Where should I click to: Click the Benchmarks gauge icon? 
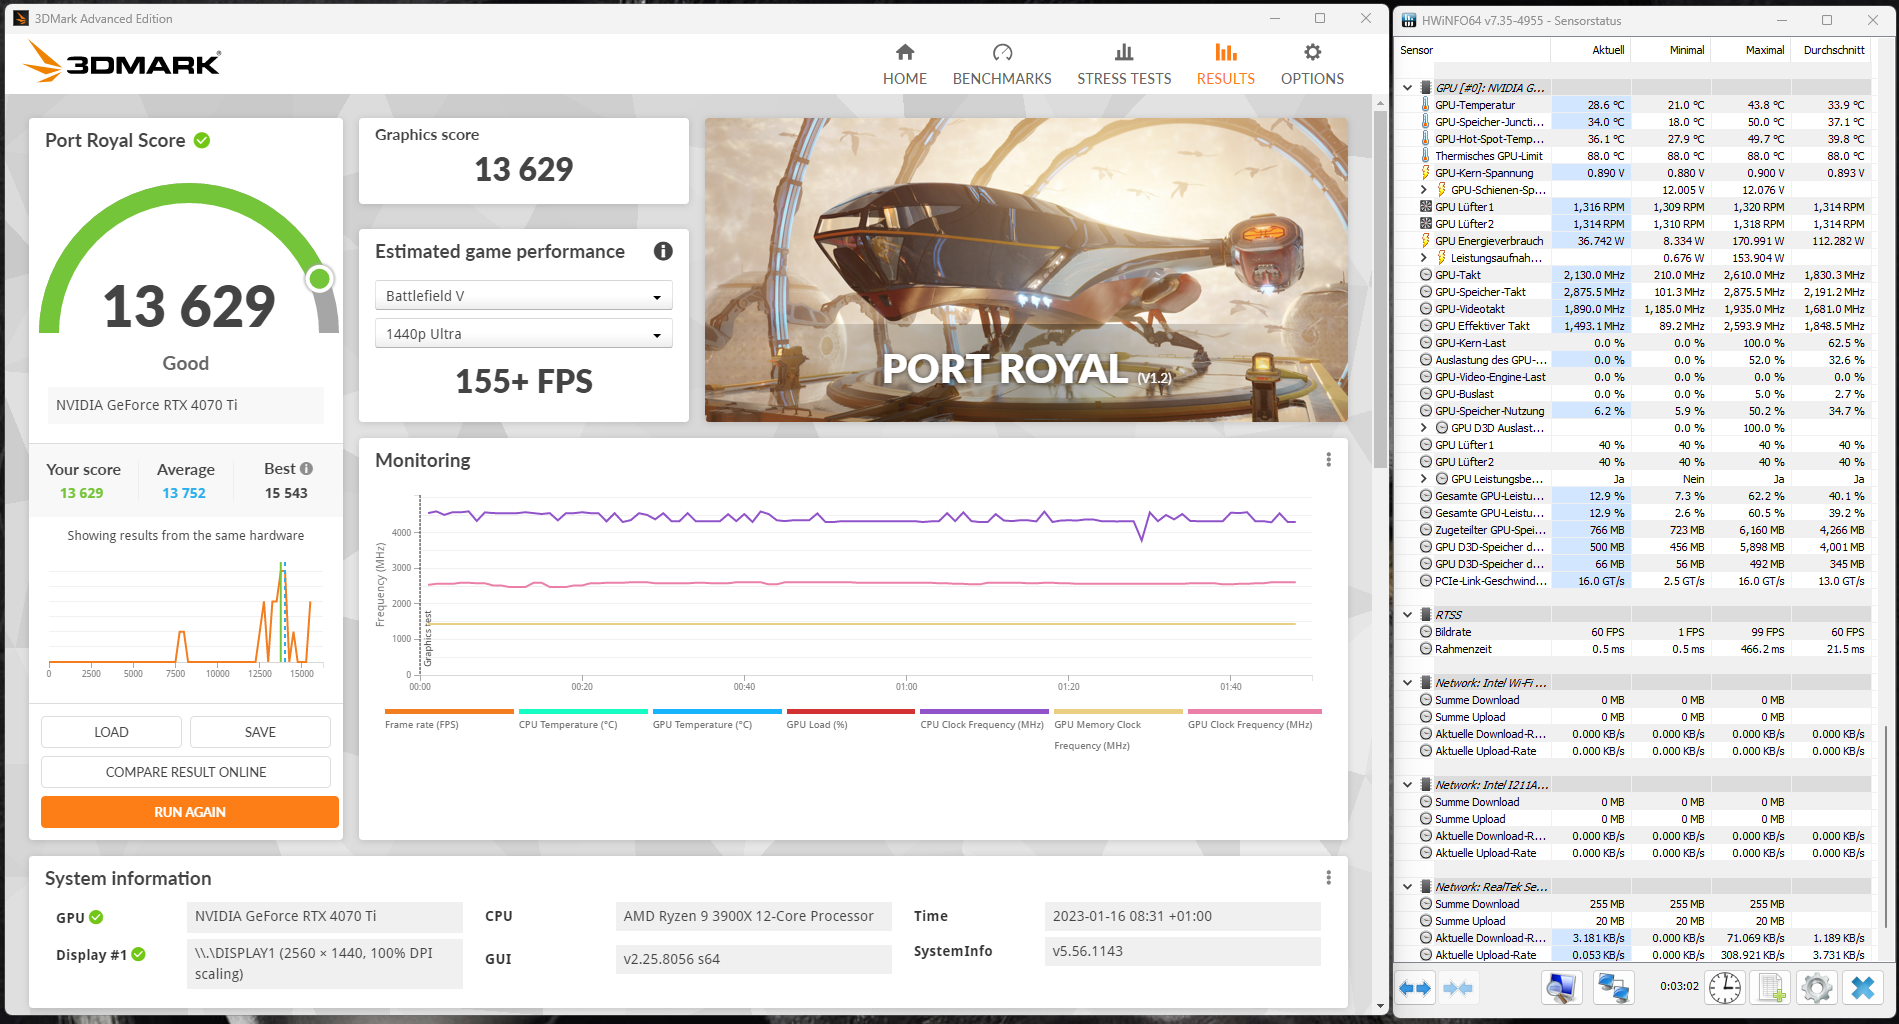(1002, 52)
